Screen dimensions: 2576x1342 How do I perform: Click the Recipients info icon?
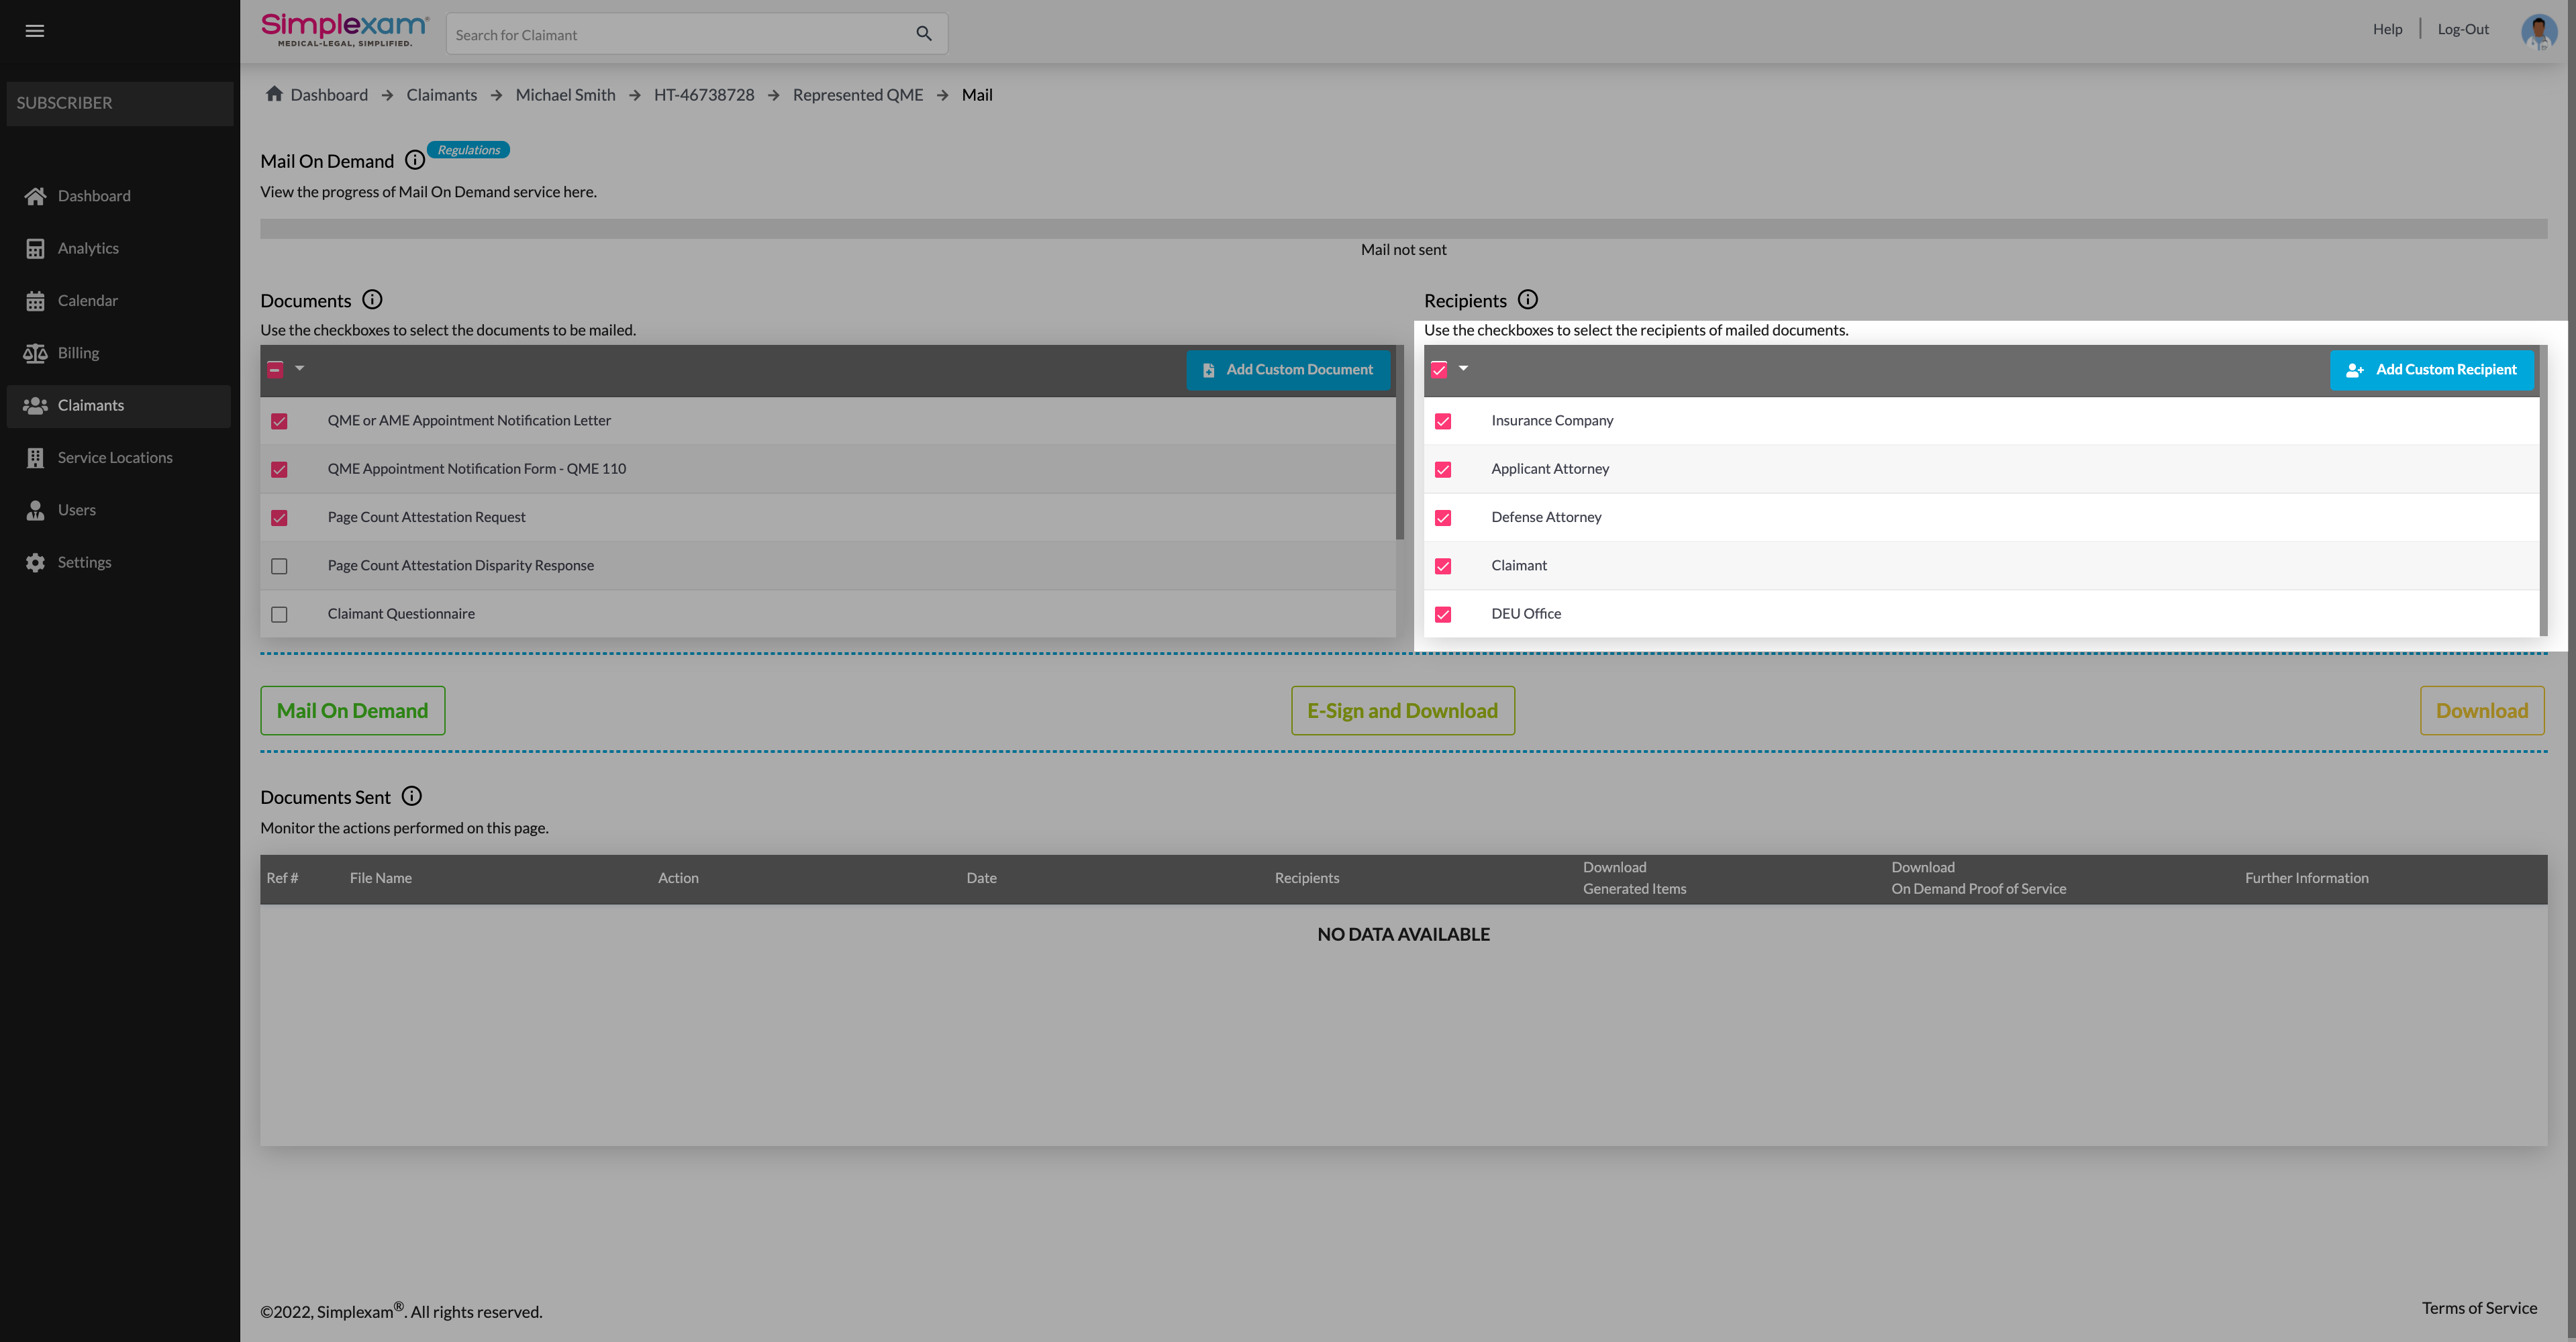coord(1527,299)
